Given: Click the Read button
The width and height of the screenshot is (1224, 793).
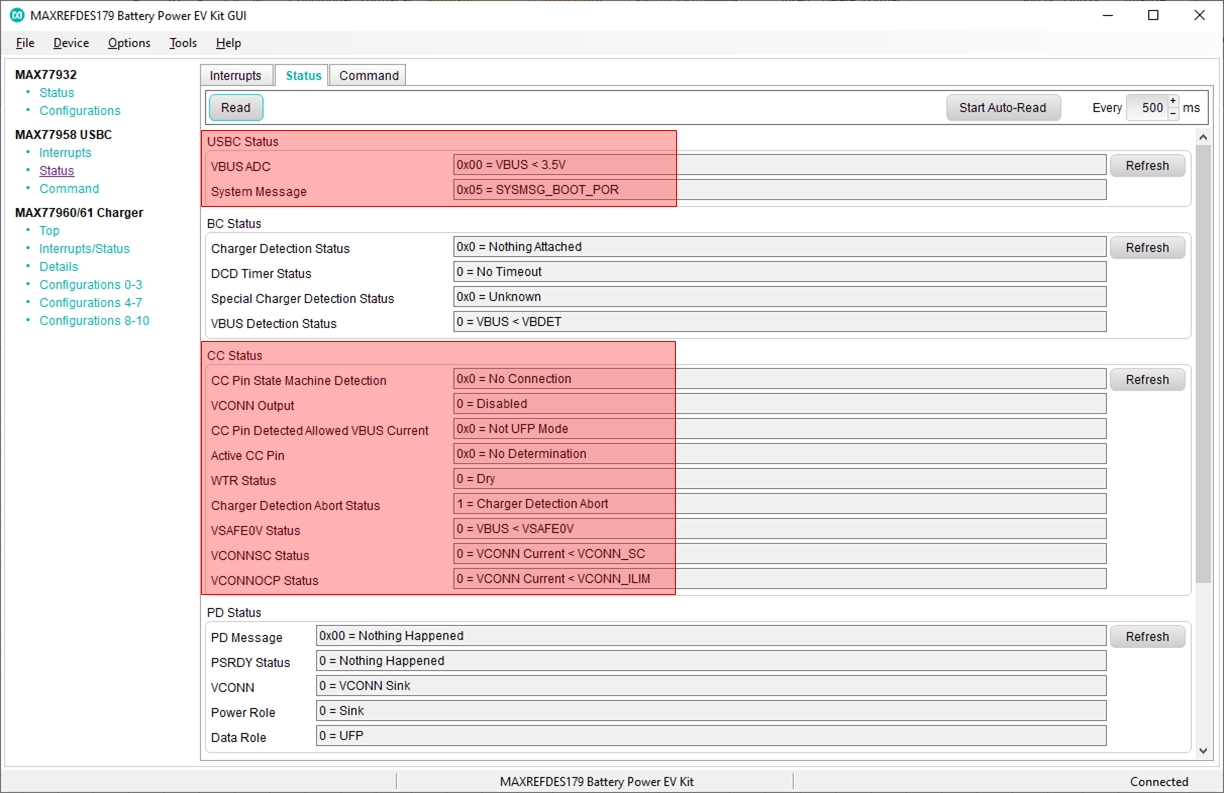Looking at the screenshot, I should click(236, 108).
